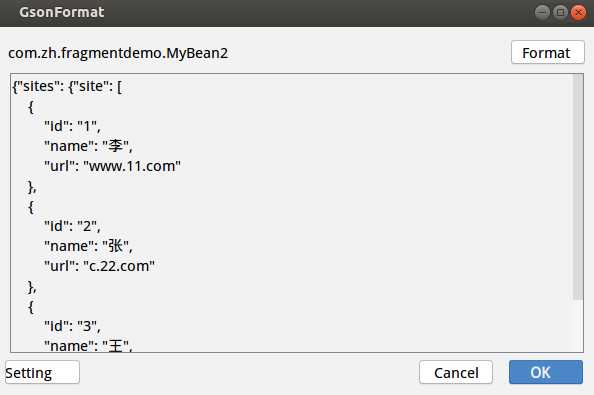The image size is (594, 395).
Task: Maximize the GsonFormat window
Action: (560, 12)
